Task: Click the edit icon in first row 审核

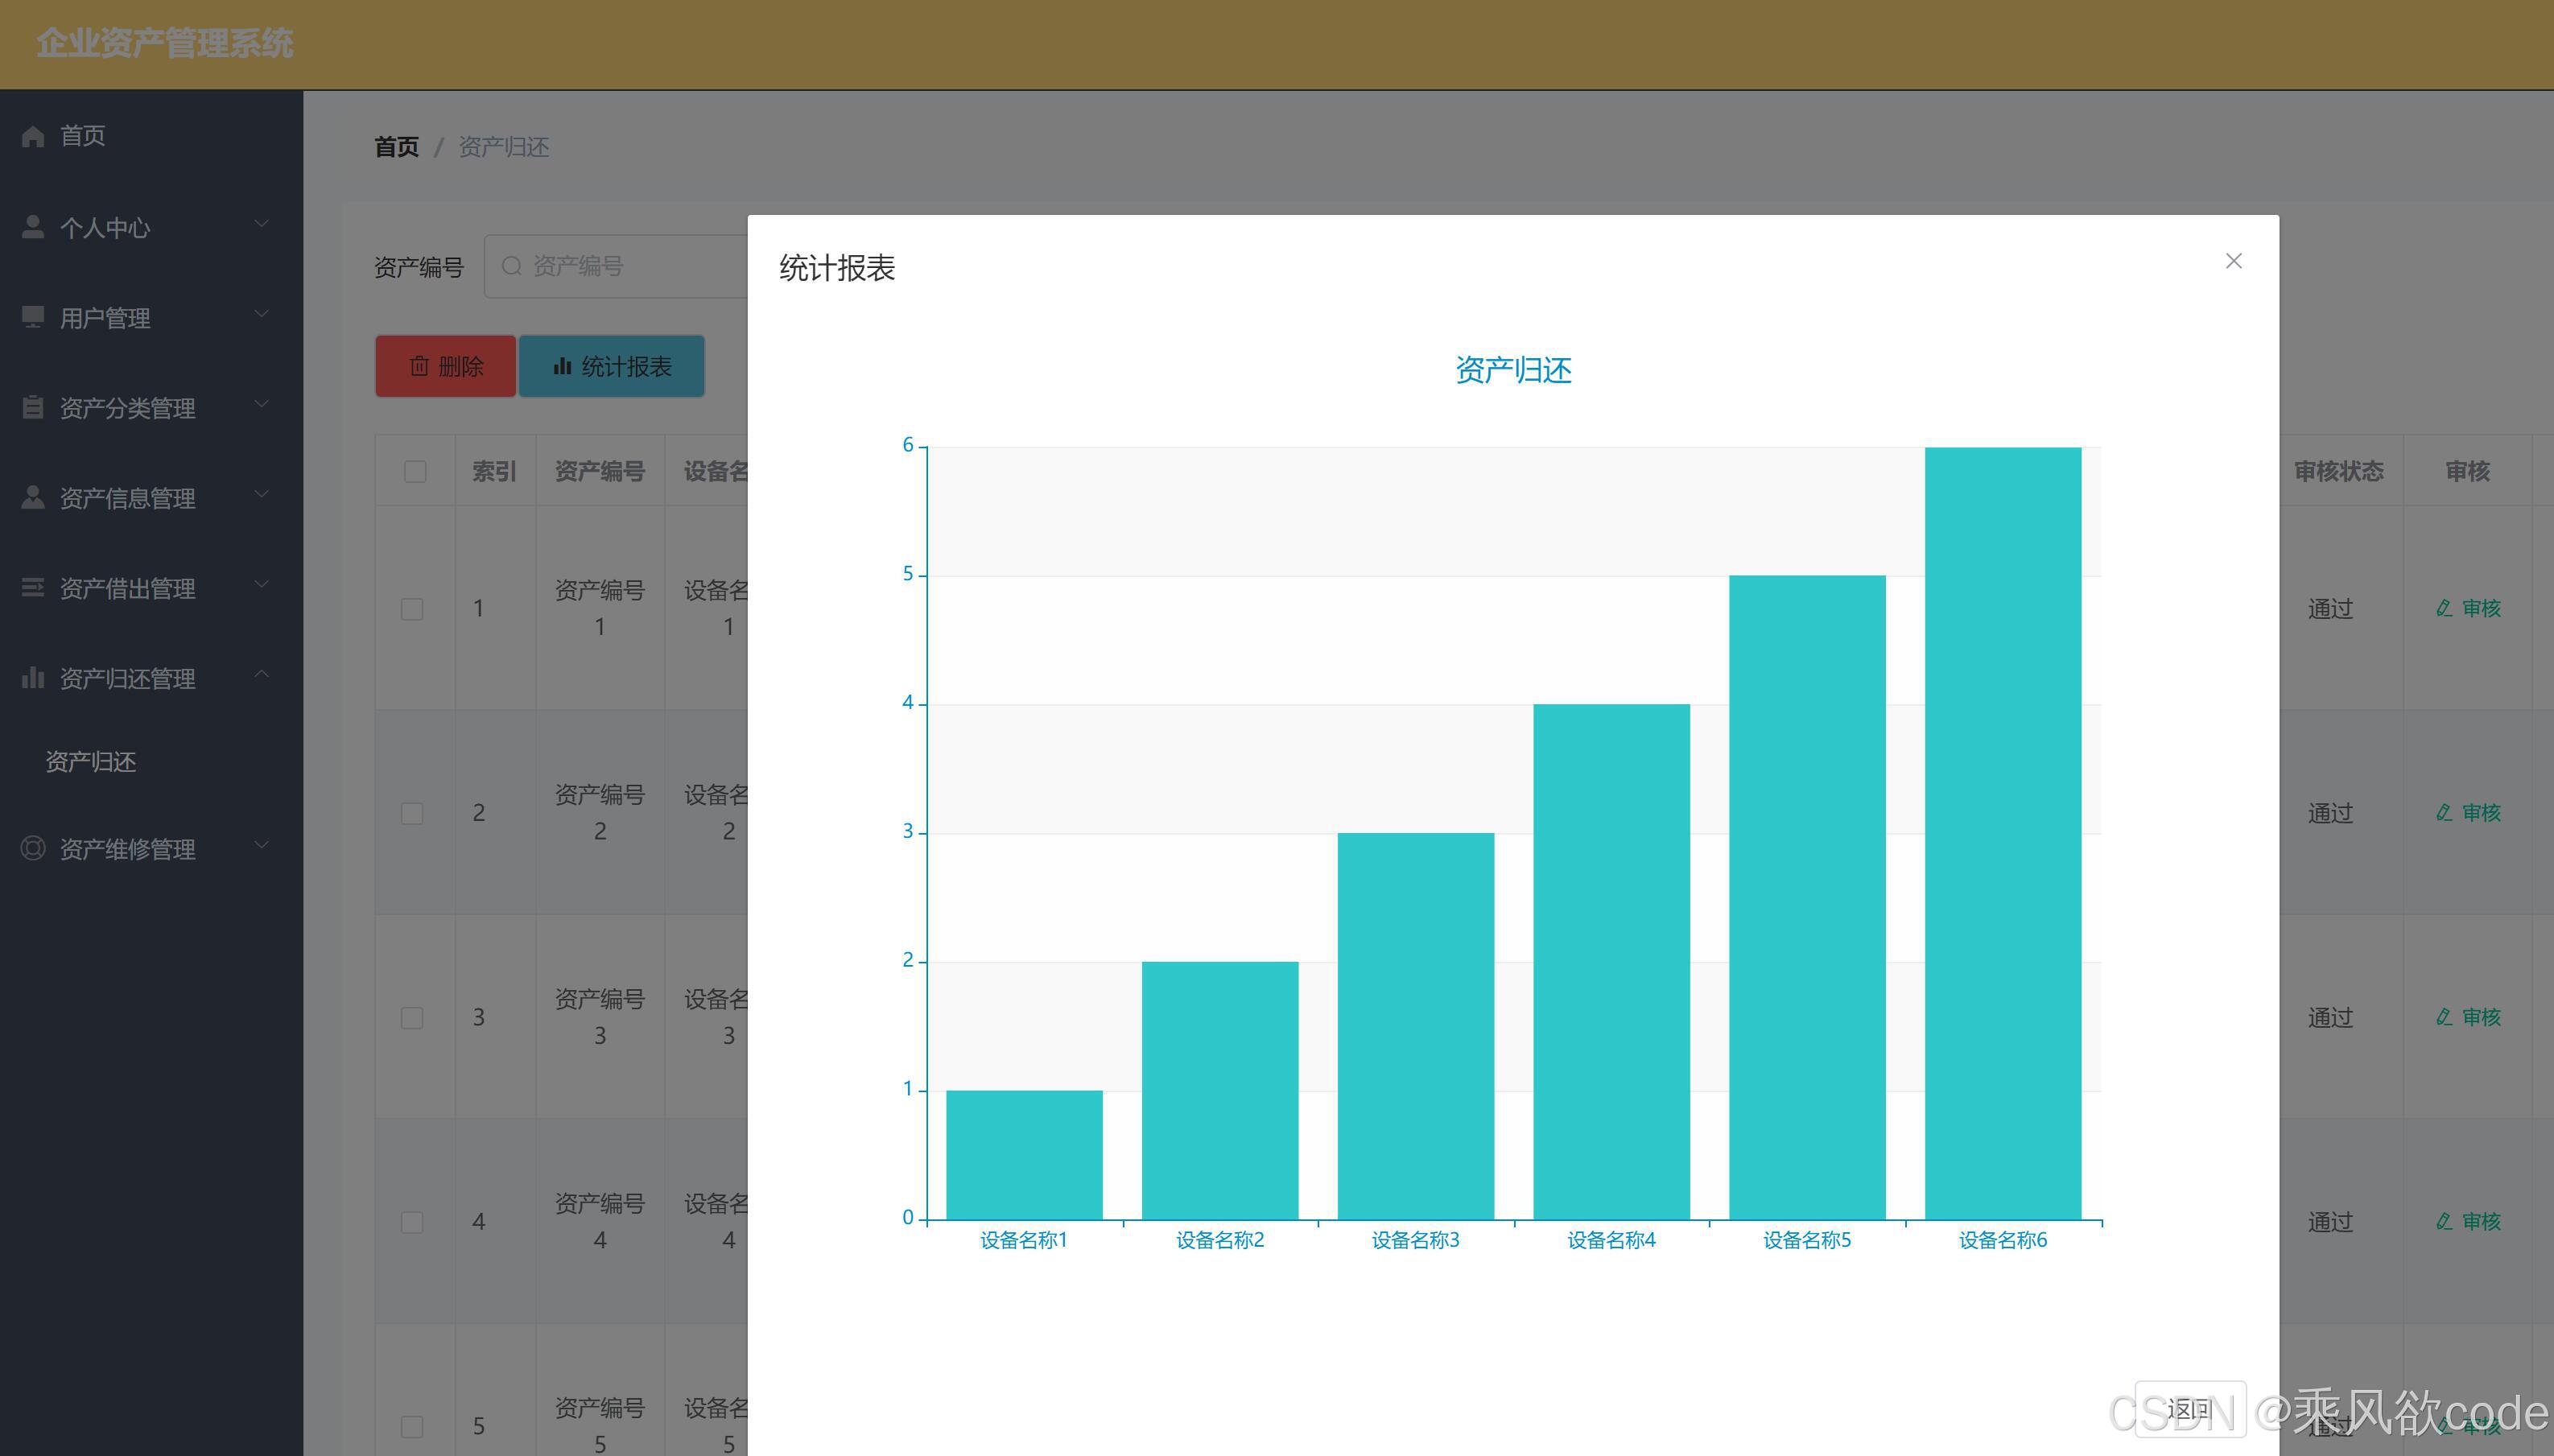Action: (x=2444, y=608)
